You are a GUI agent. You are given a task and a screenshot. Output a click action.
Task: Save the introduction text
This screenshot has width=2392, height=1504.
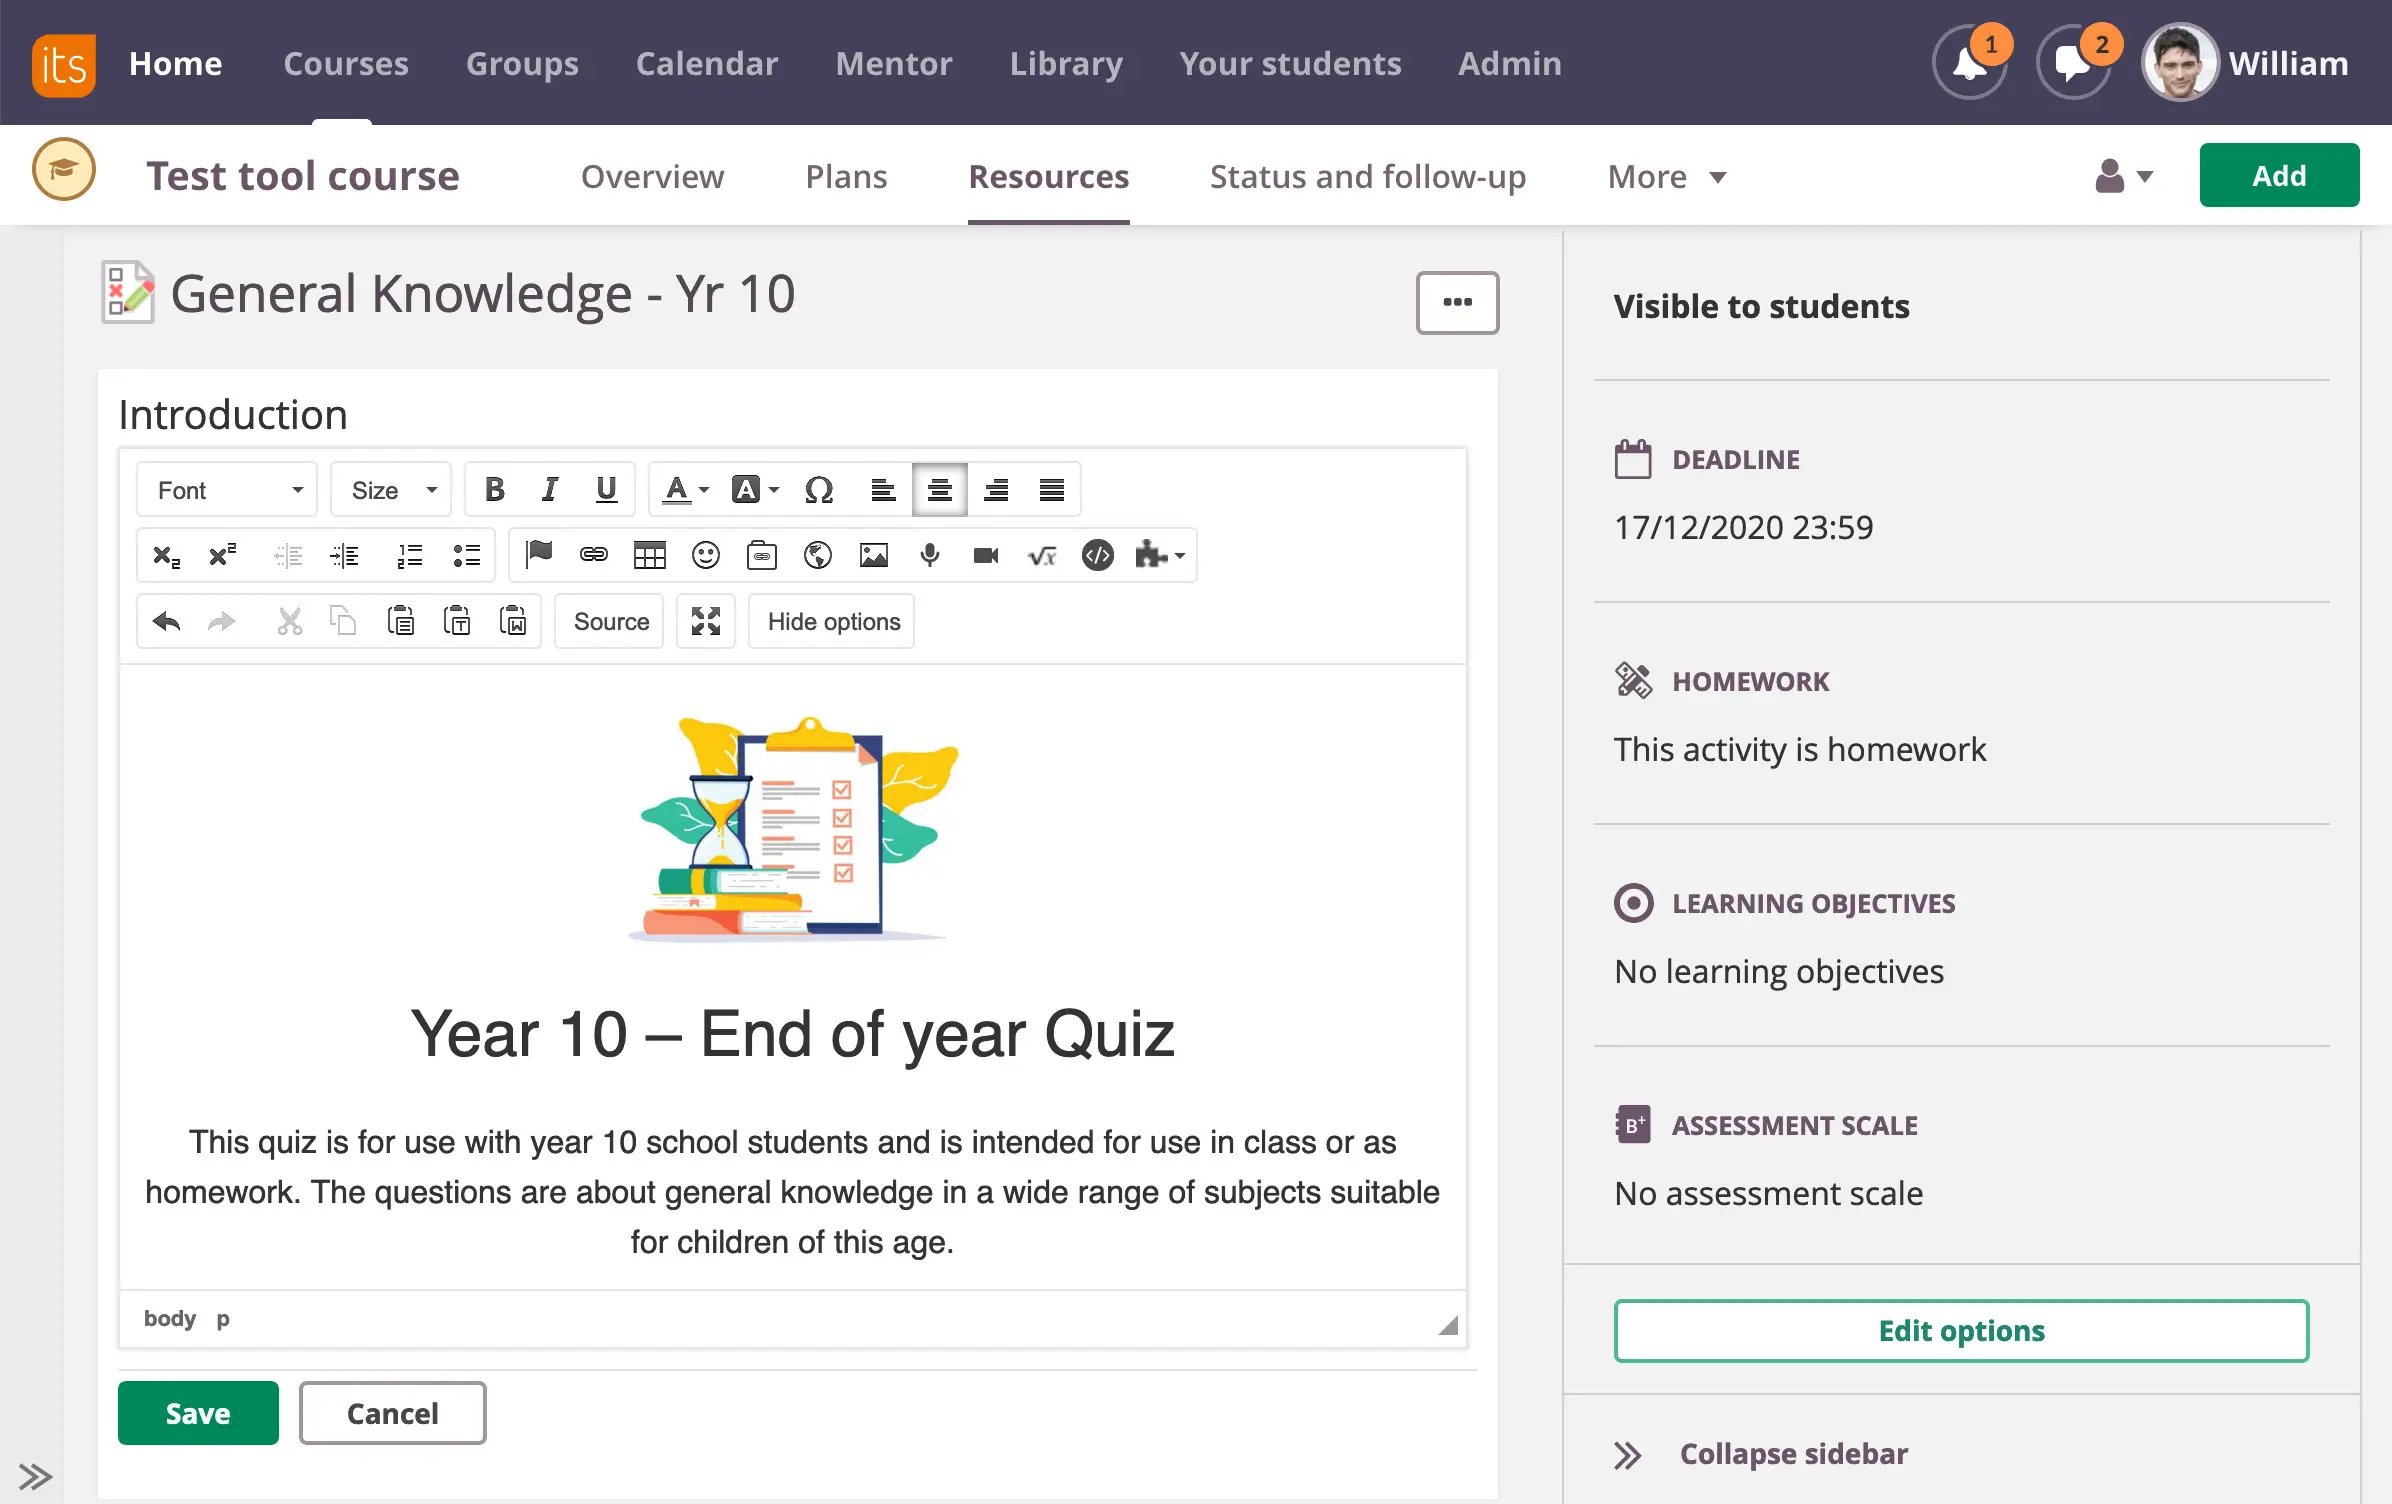(197, 1412)
